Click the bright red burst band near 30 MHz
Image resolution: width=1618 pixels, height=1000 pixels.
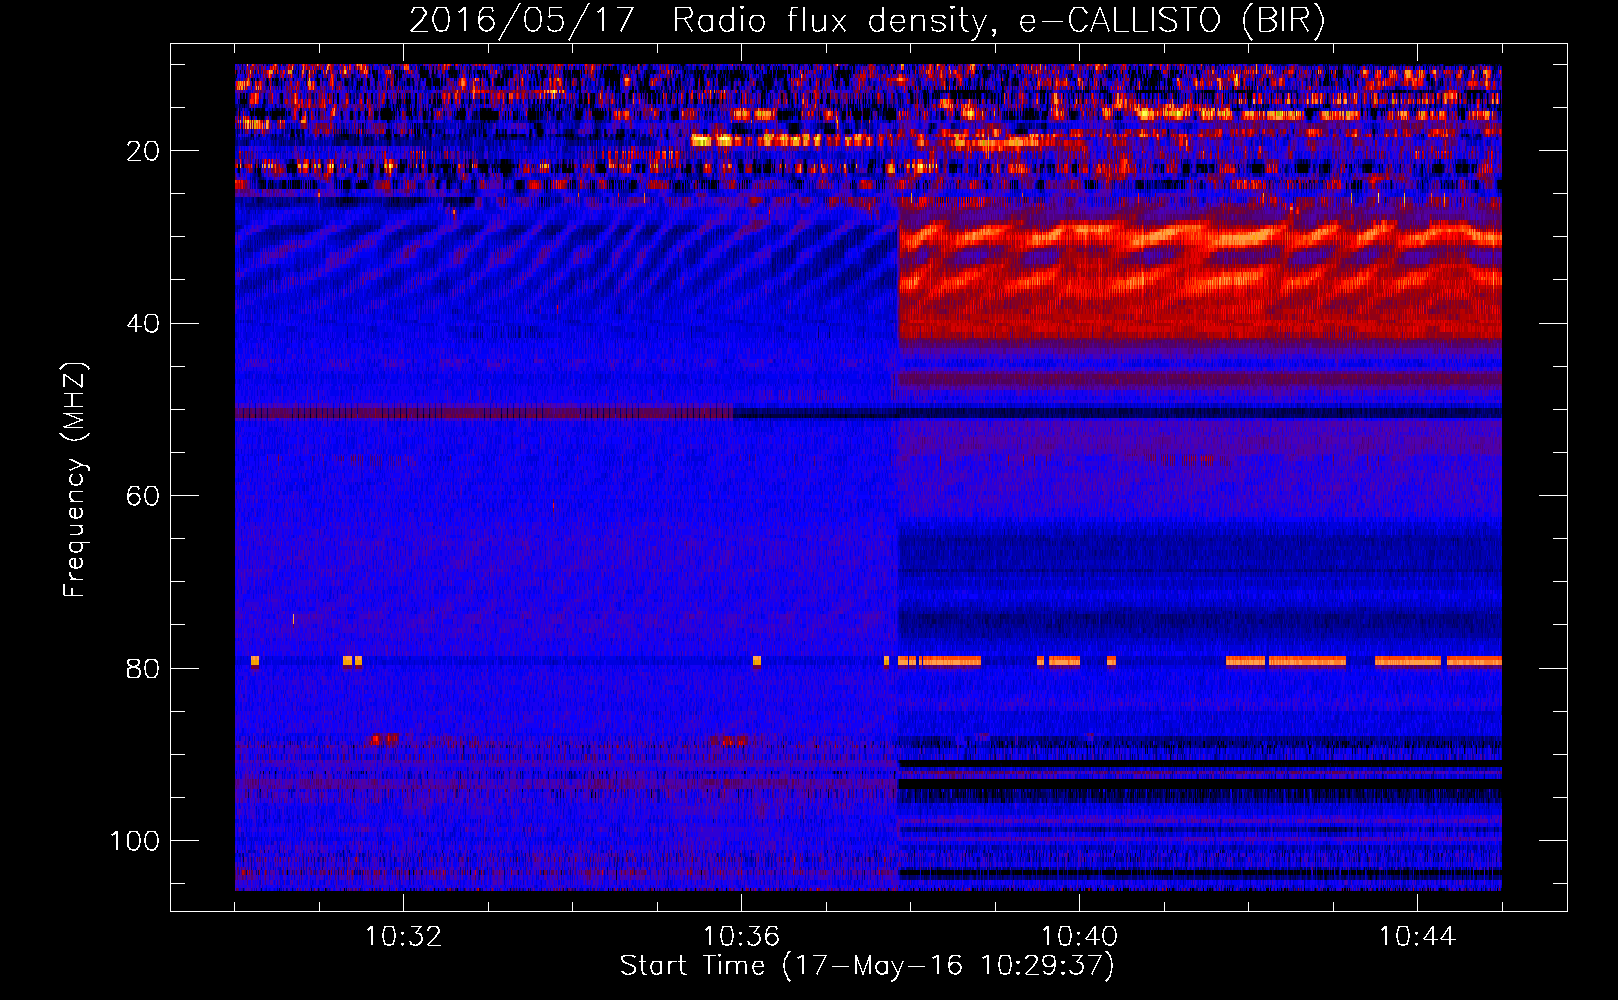pyautogui.click(x=1200, y=237)
